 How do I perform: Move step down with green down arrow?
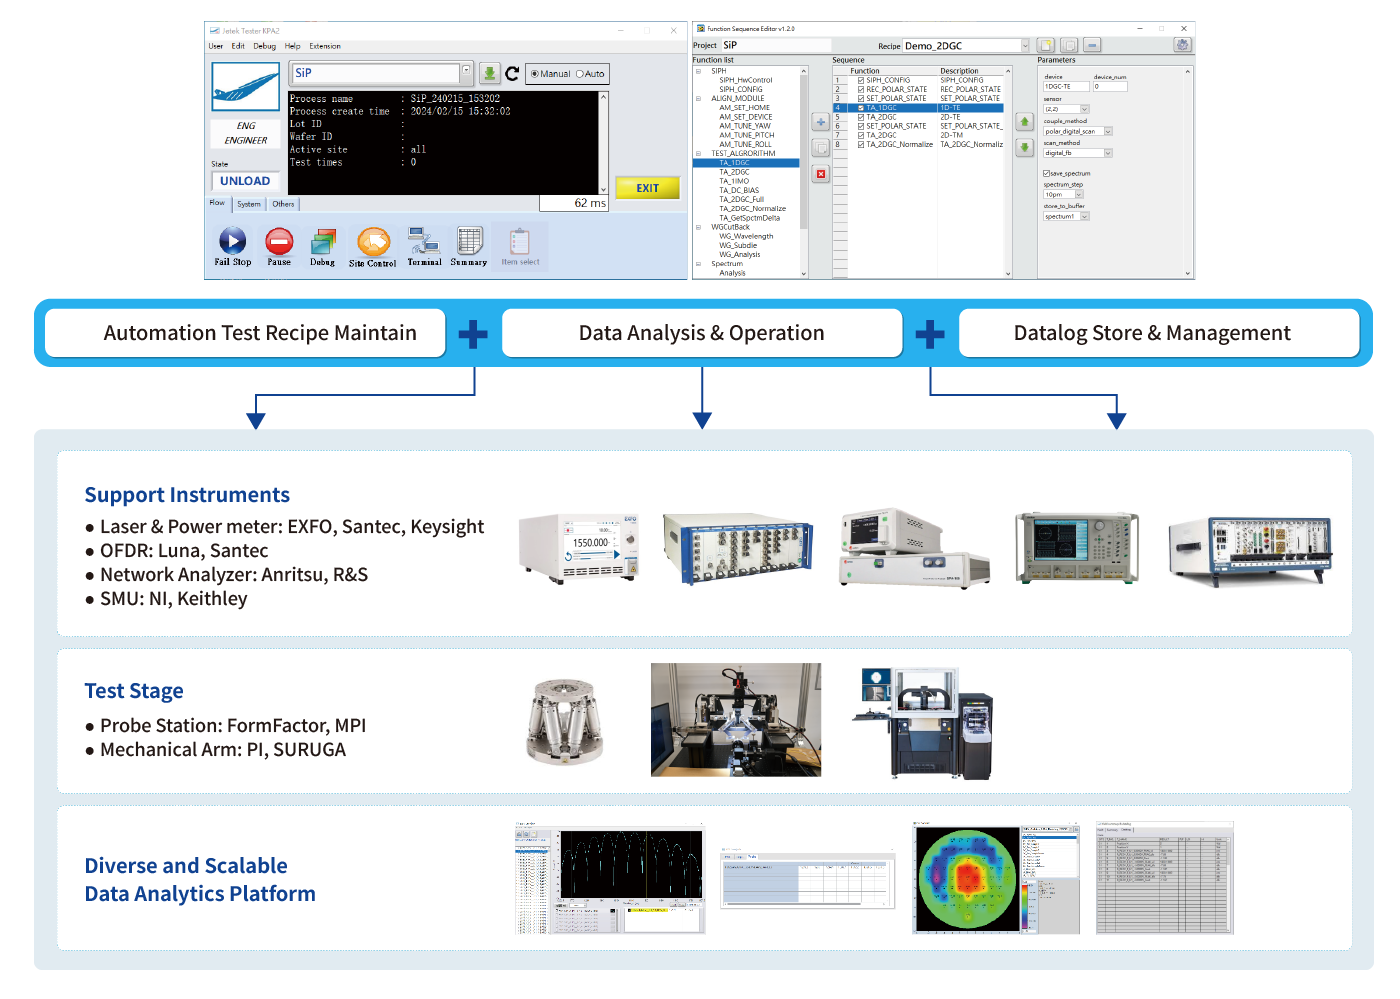(1024, 147)
